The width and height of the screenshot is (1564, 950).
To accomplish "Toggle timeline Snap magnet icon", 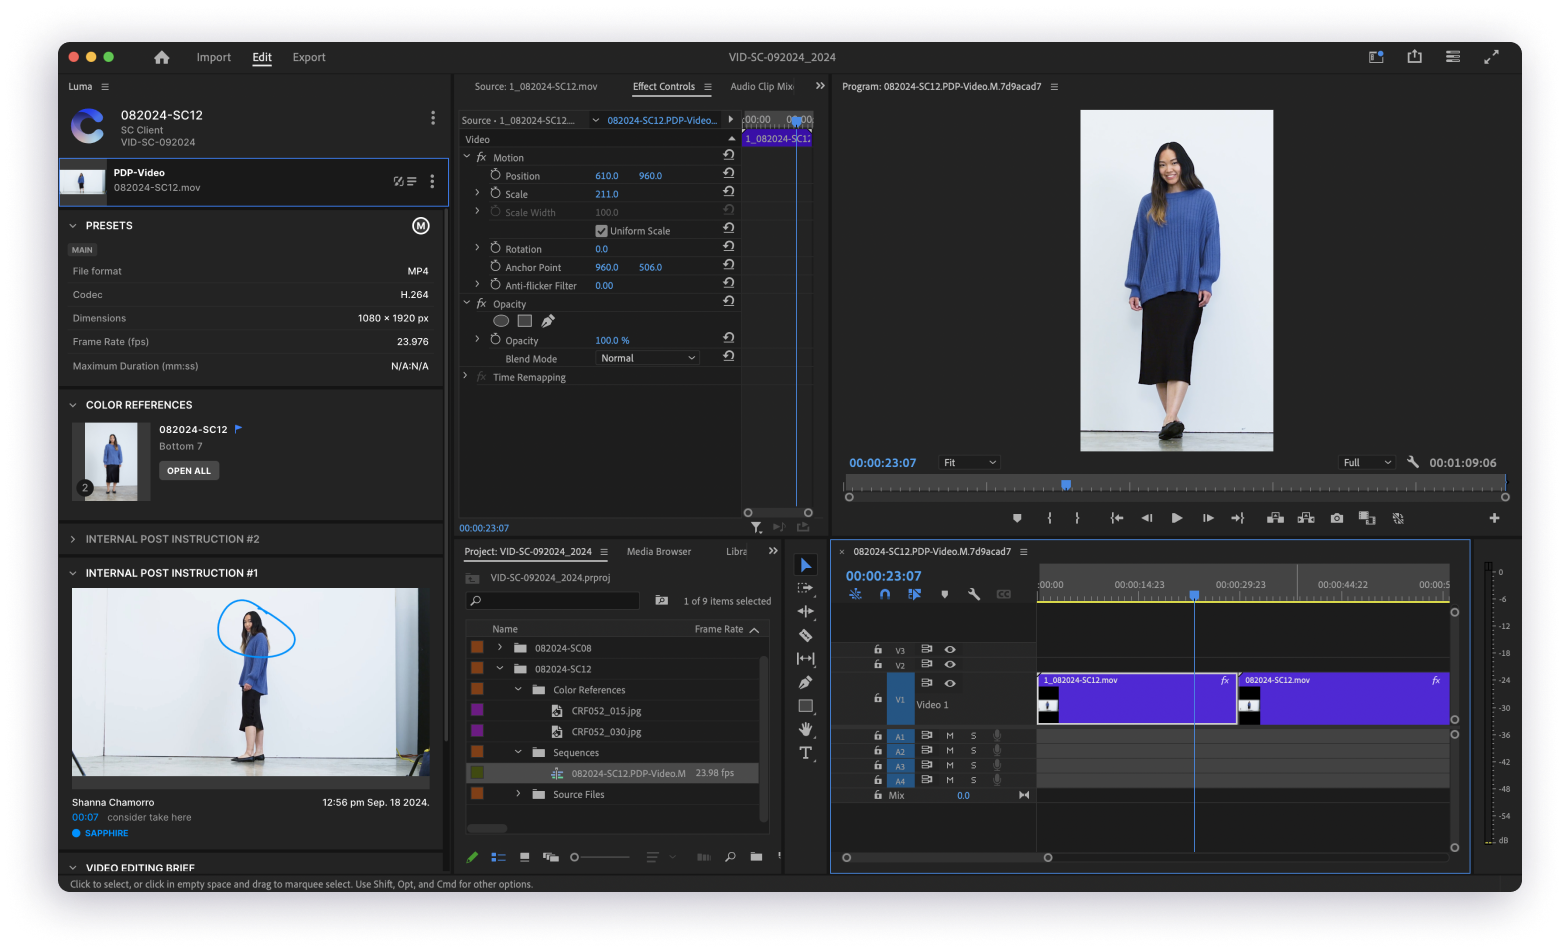I will (x=885, y=594).
